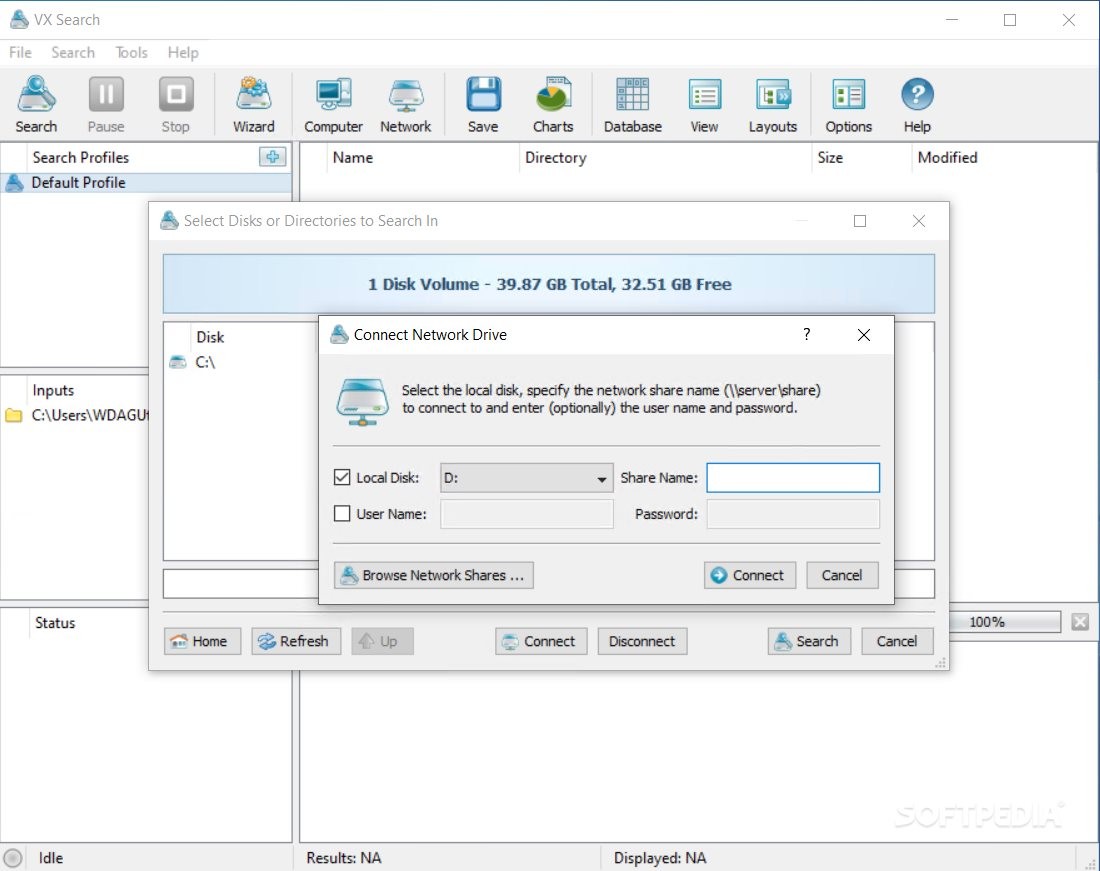
Task: Click the Disconnect button
Action: (642, 641)
